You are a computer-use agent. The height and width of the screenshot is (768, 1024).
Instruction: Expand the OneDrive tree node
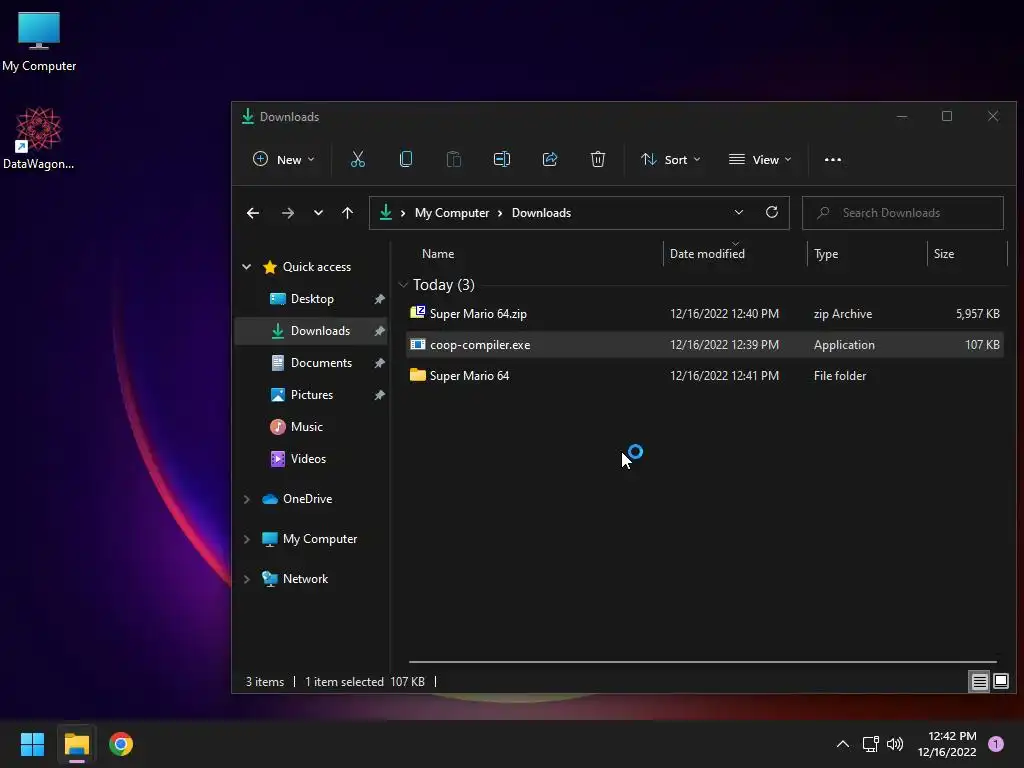[x=247, y=499]
